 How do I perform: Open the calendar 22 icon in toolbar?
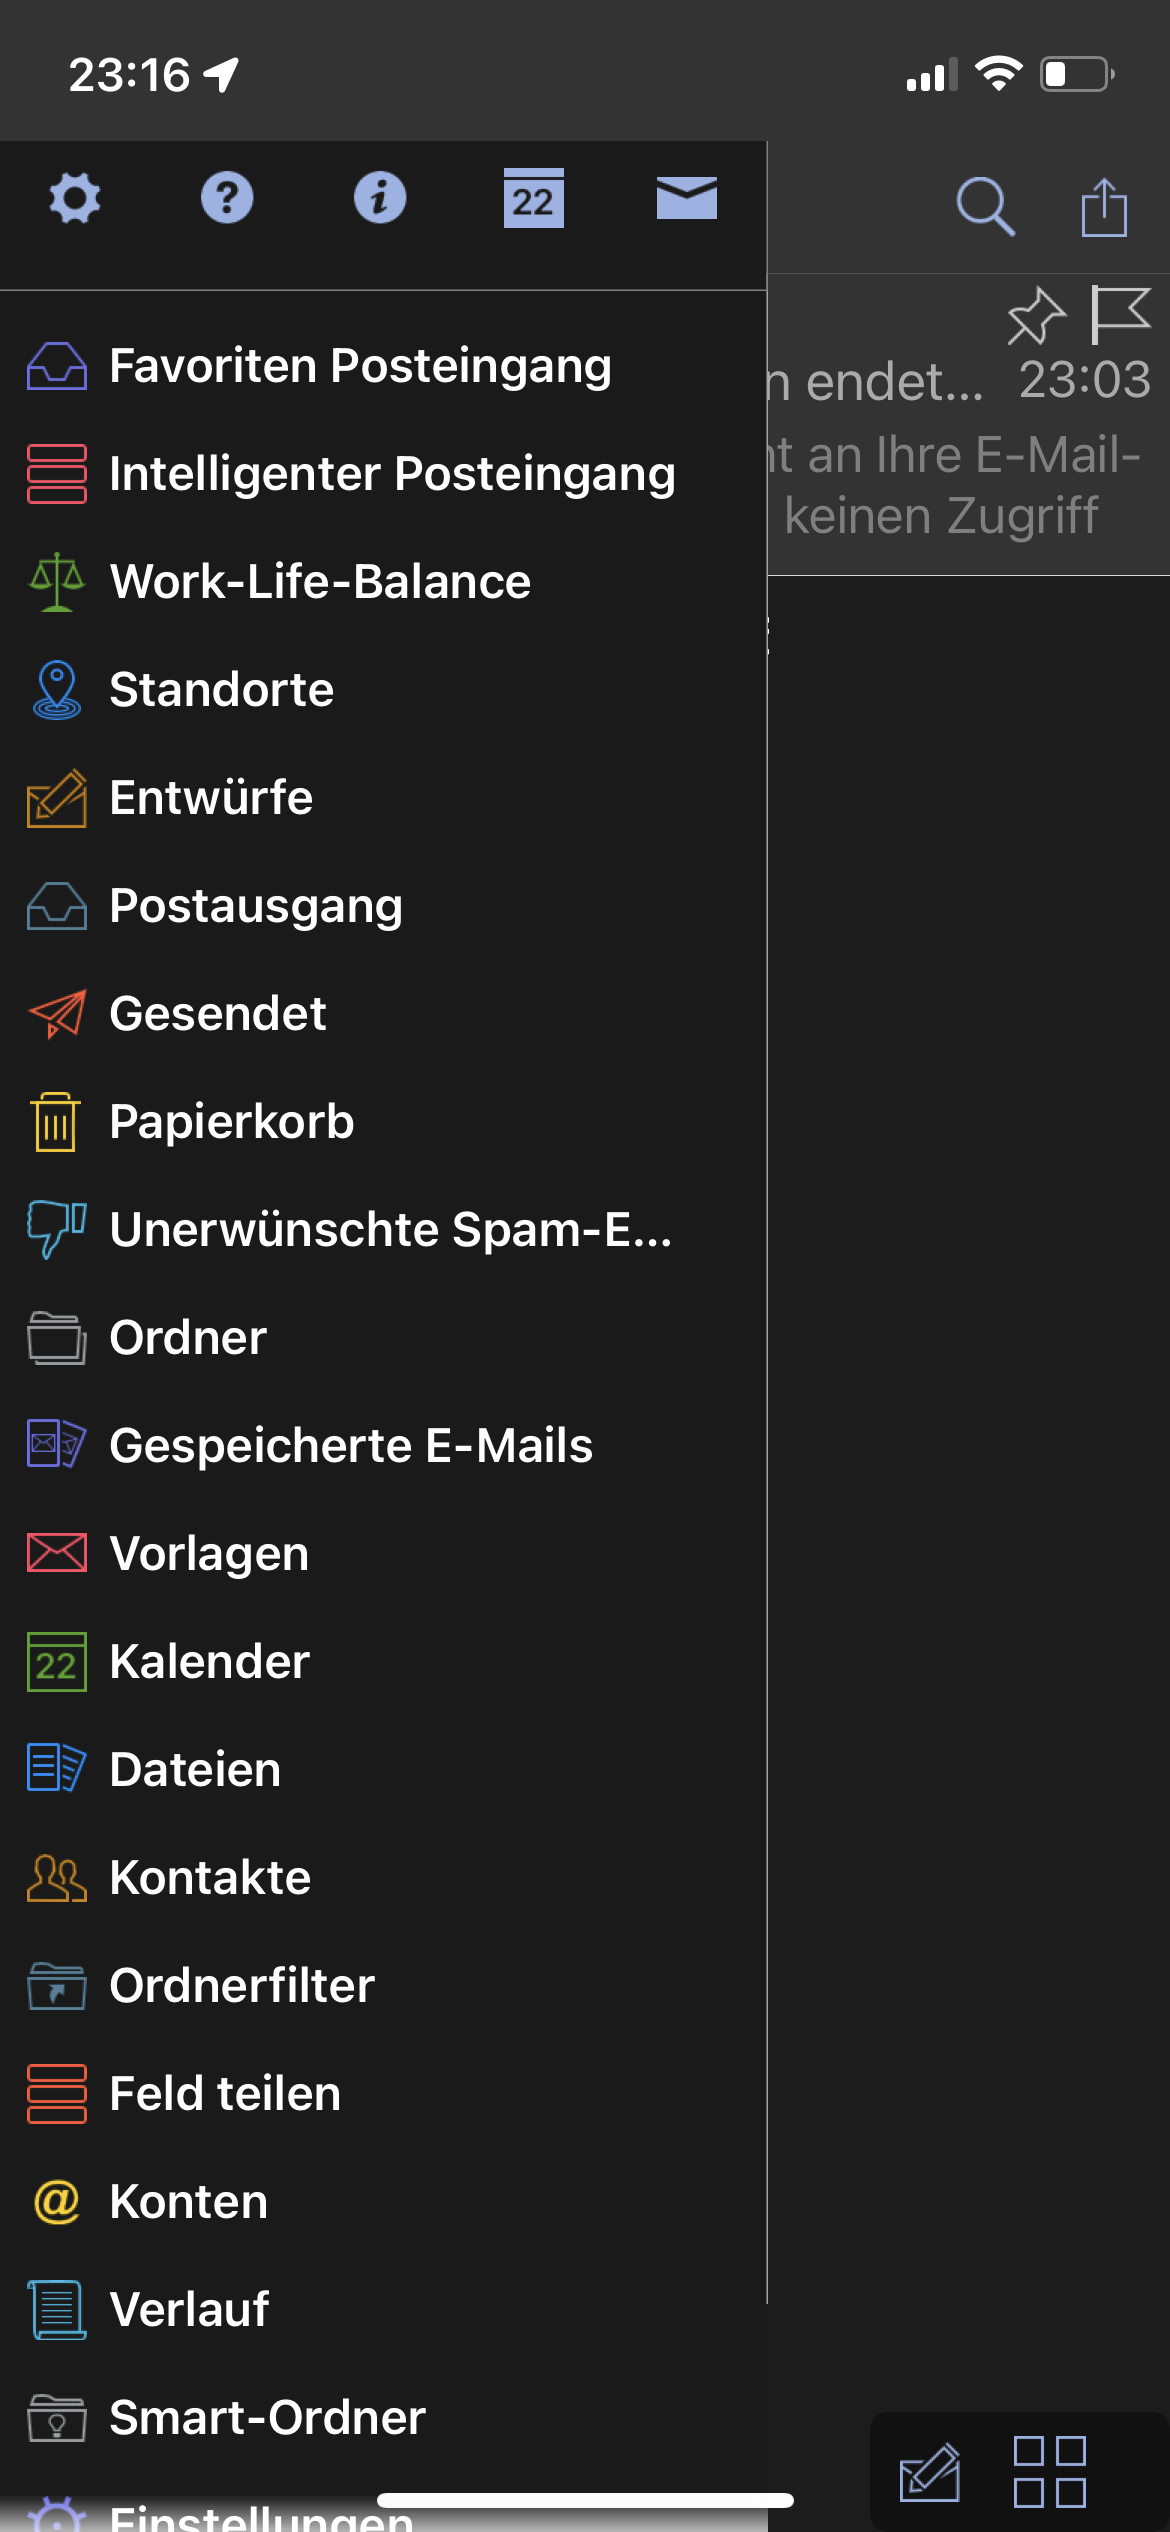[533, 199]
